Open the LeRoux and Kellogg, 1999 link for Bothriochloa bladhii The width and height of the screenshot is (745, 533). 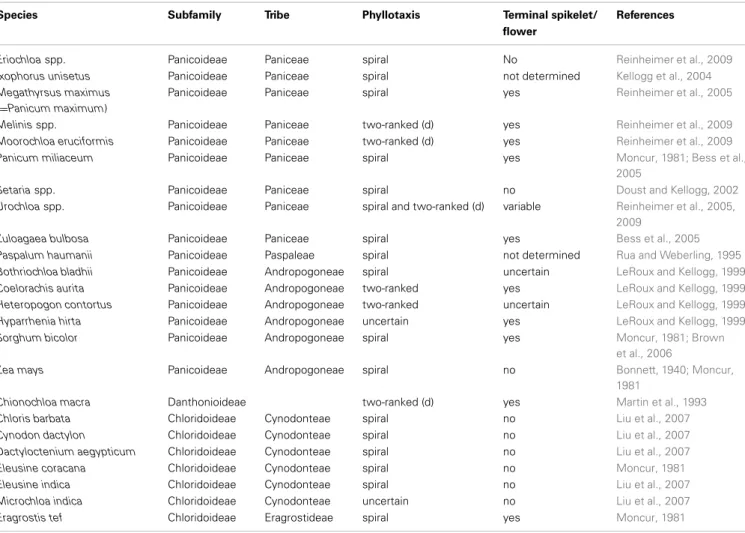click(x=680, y=272)
